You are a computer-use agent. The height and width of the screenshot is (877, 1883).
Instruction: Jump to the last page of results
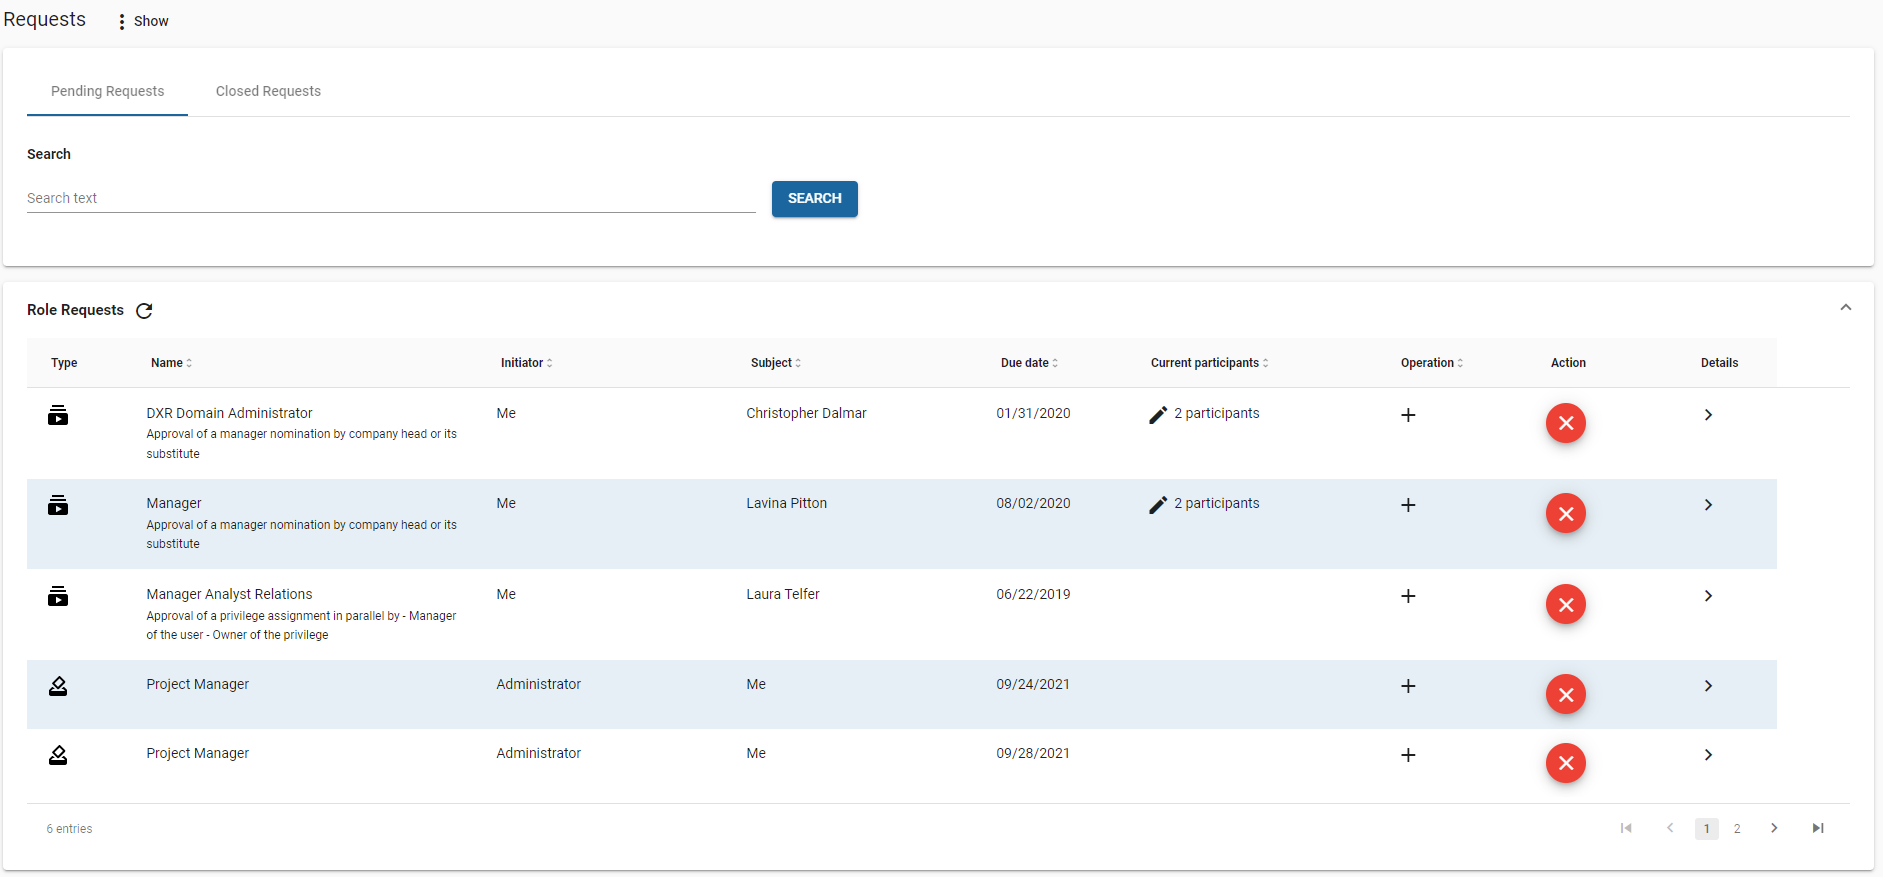coord(1817,828)
